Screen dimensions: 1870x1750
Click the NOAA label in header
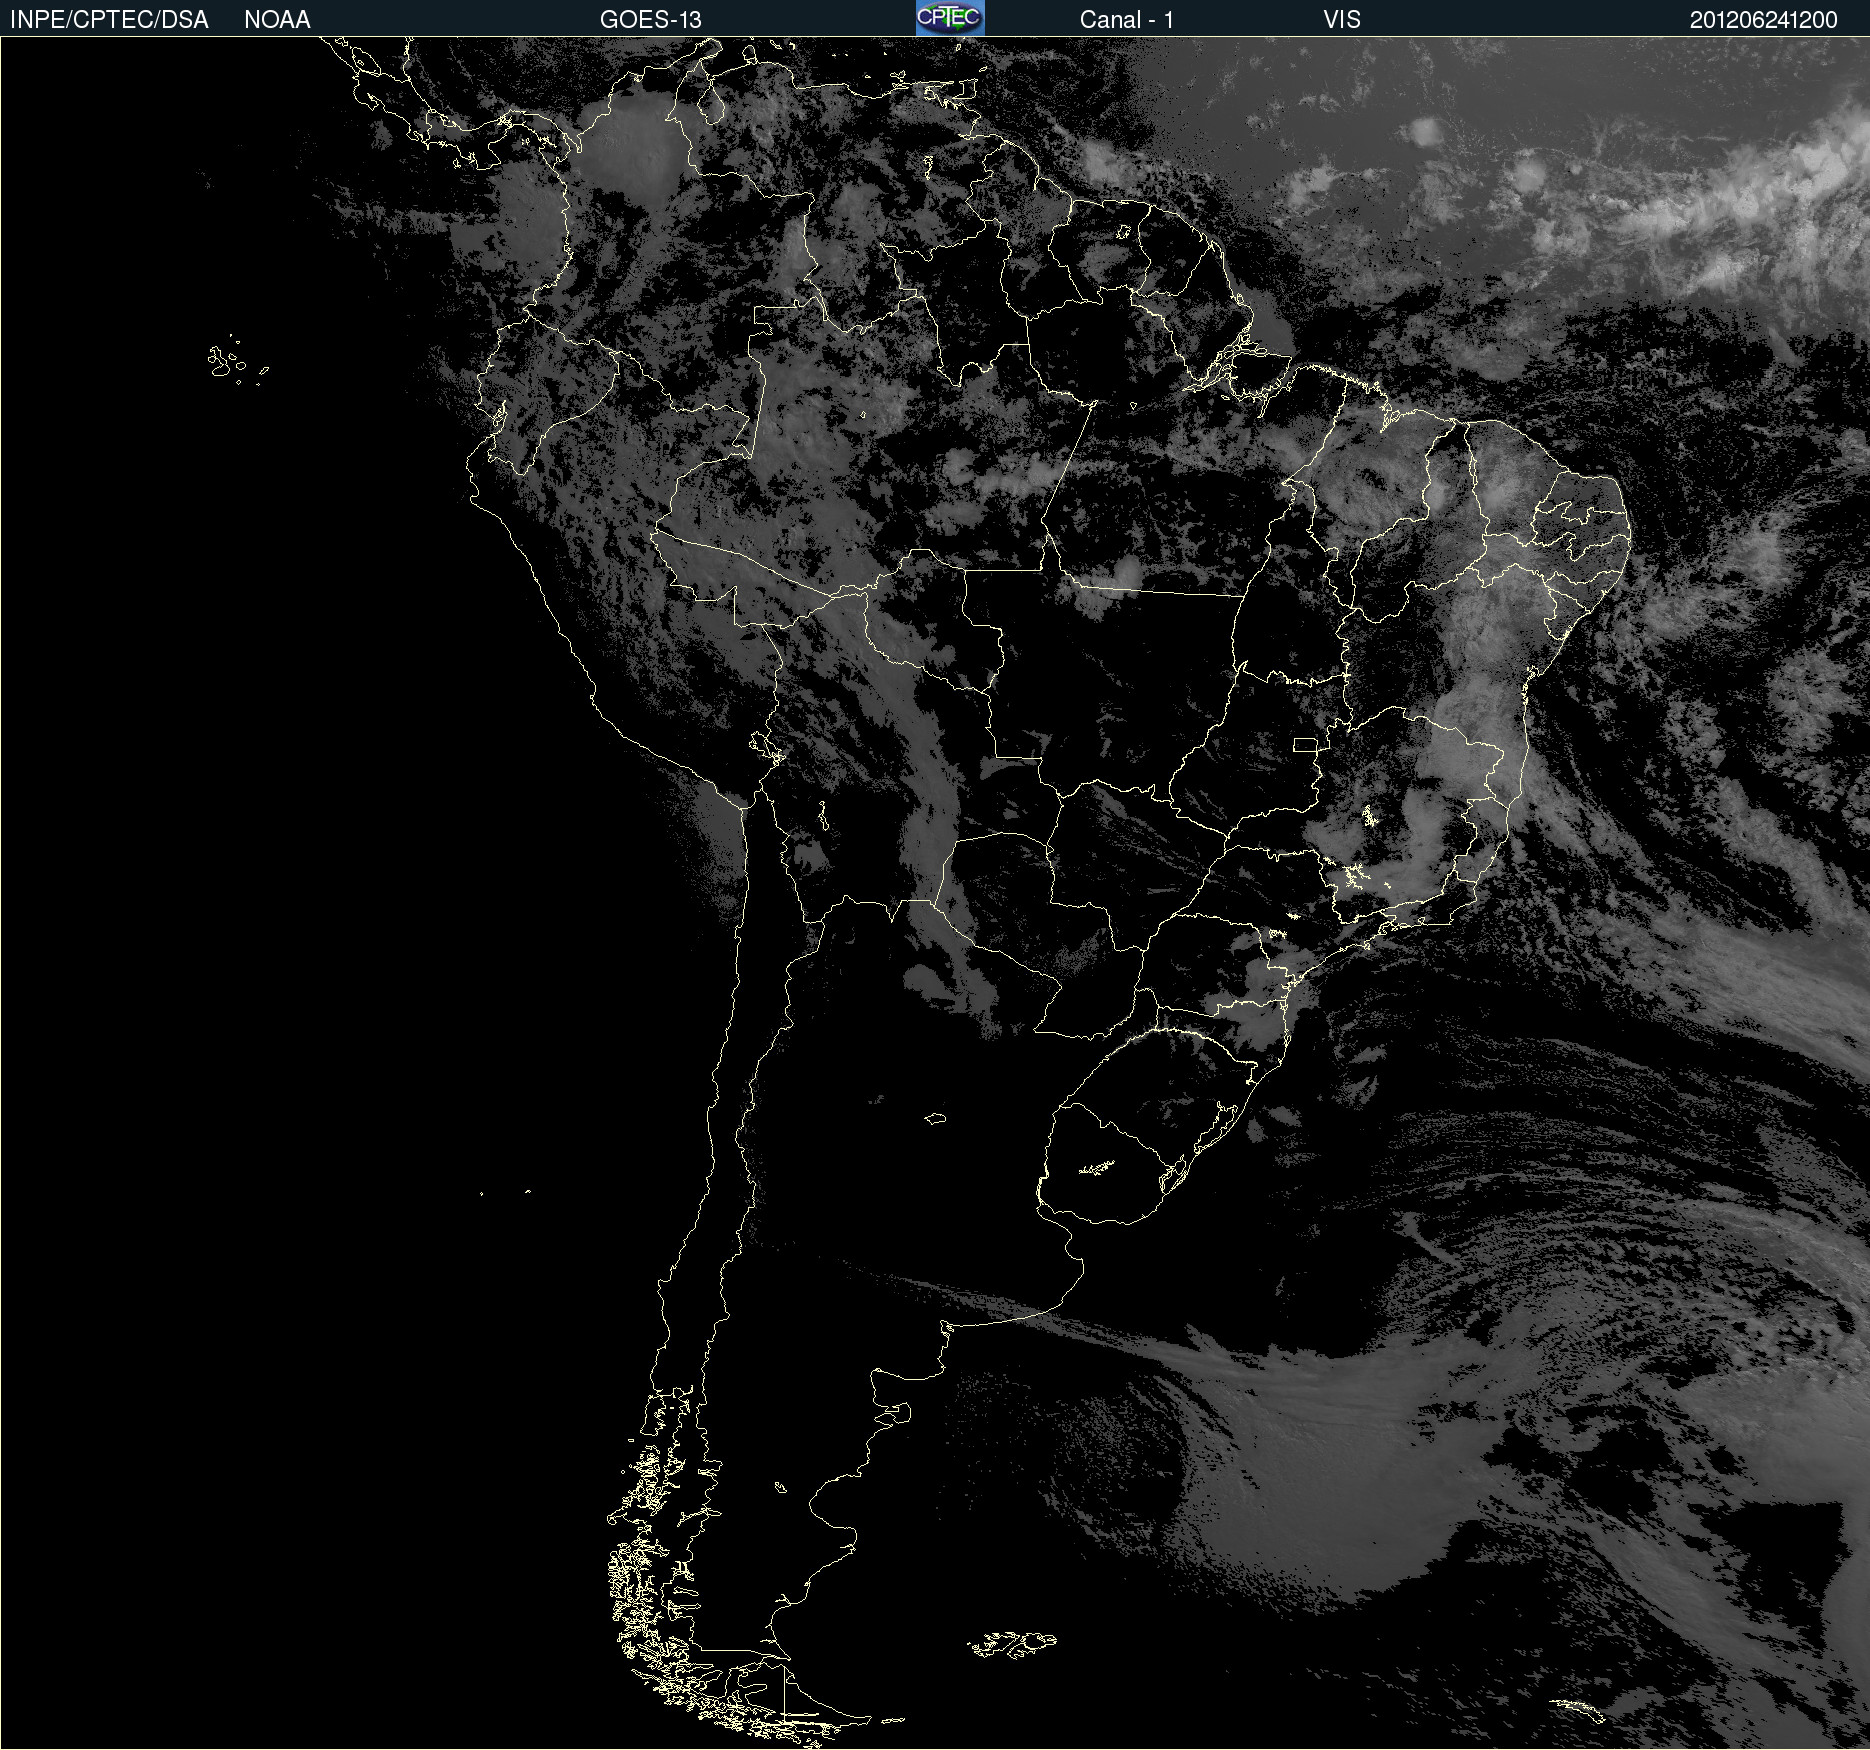(x=277, y=20)
